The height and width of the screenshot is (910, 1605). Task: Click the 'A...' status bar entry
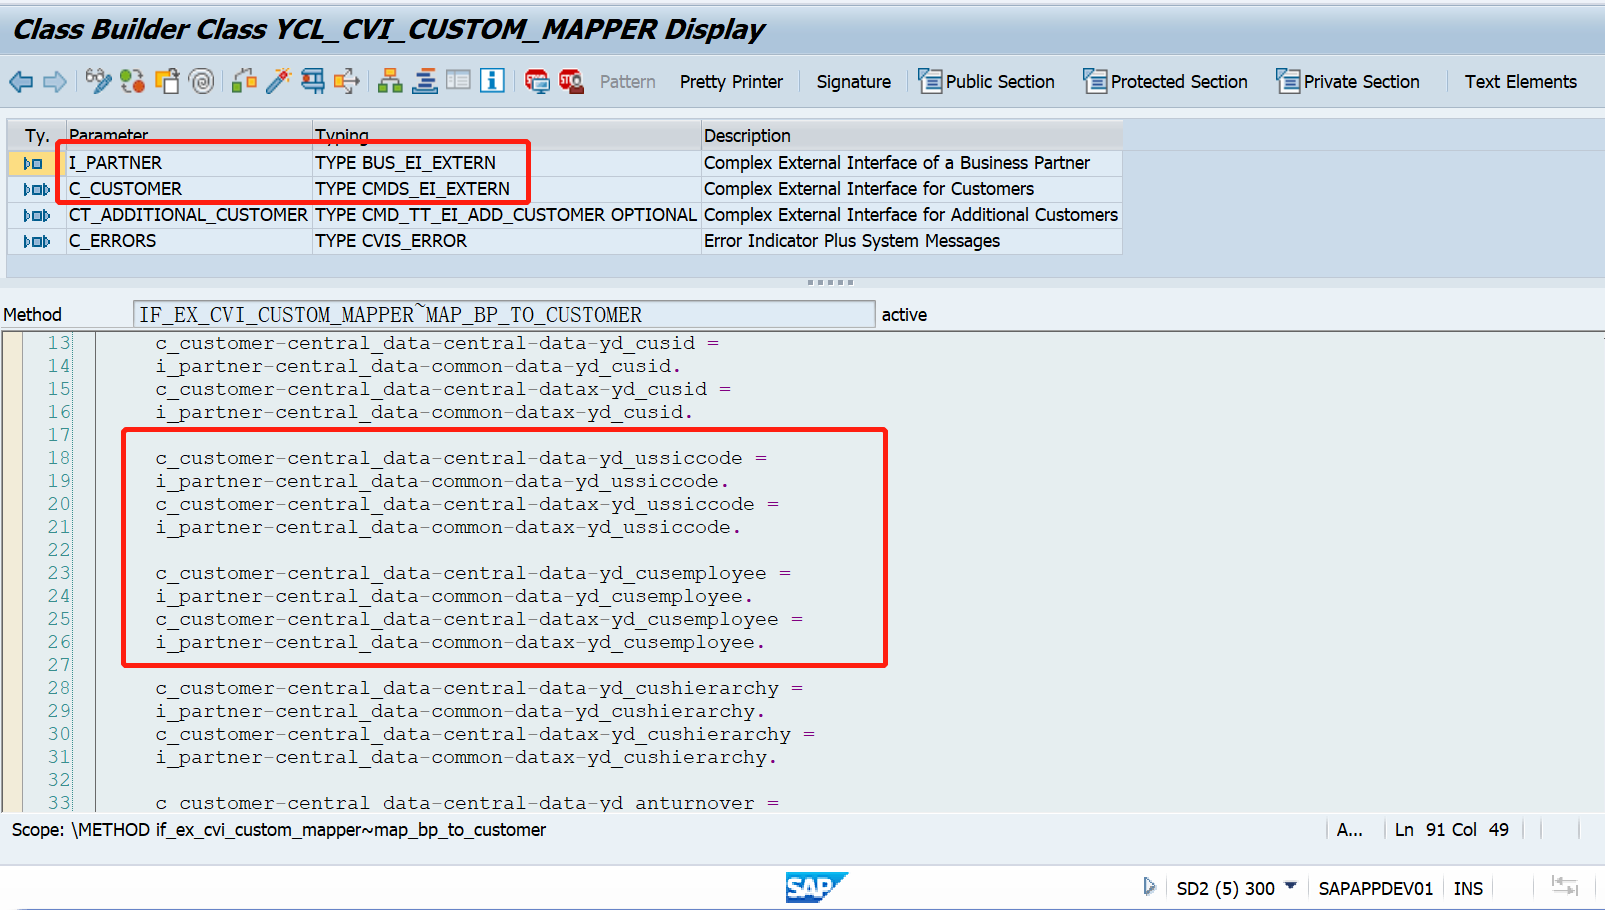(1349, 830)
